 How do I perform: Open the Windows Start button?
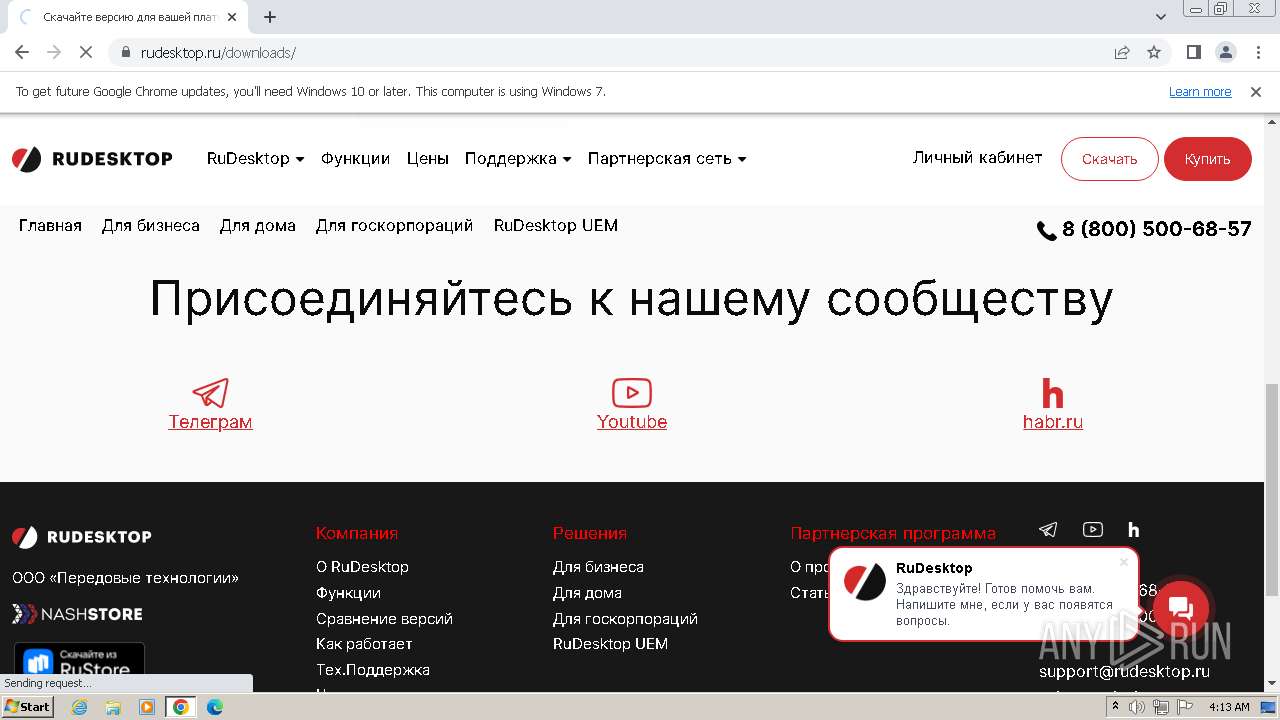click(x=28, y=707)
